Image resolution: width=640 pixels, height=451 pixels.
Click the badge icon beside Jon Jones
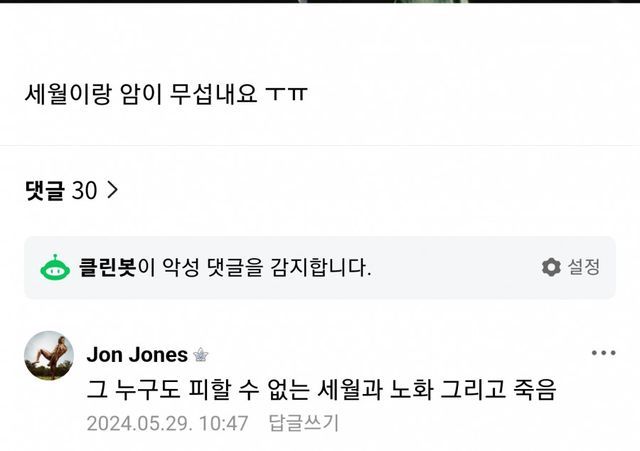tap(200, 355)
